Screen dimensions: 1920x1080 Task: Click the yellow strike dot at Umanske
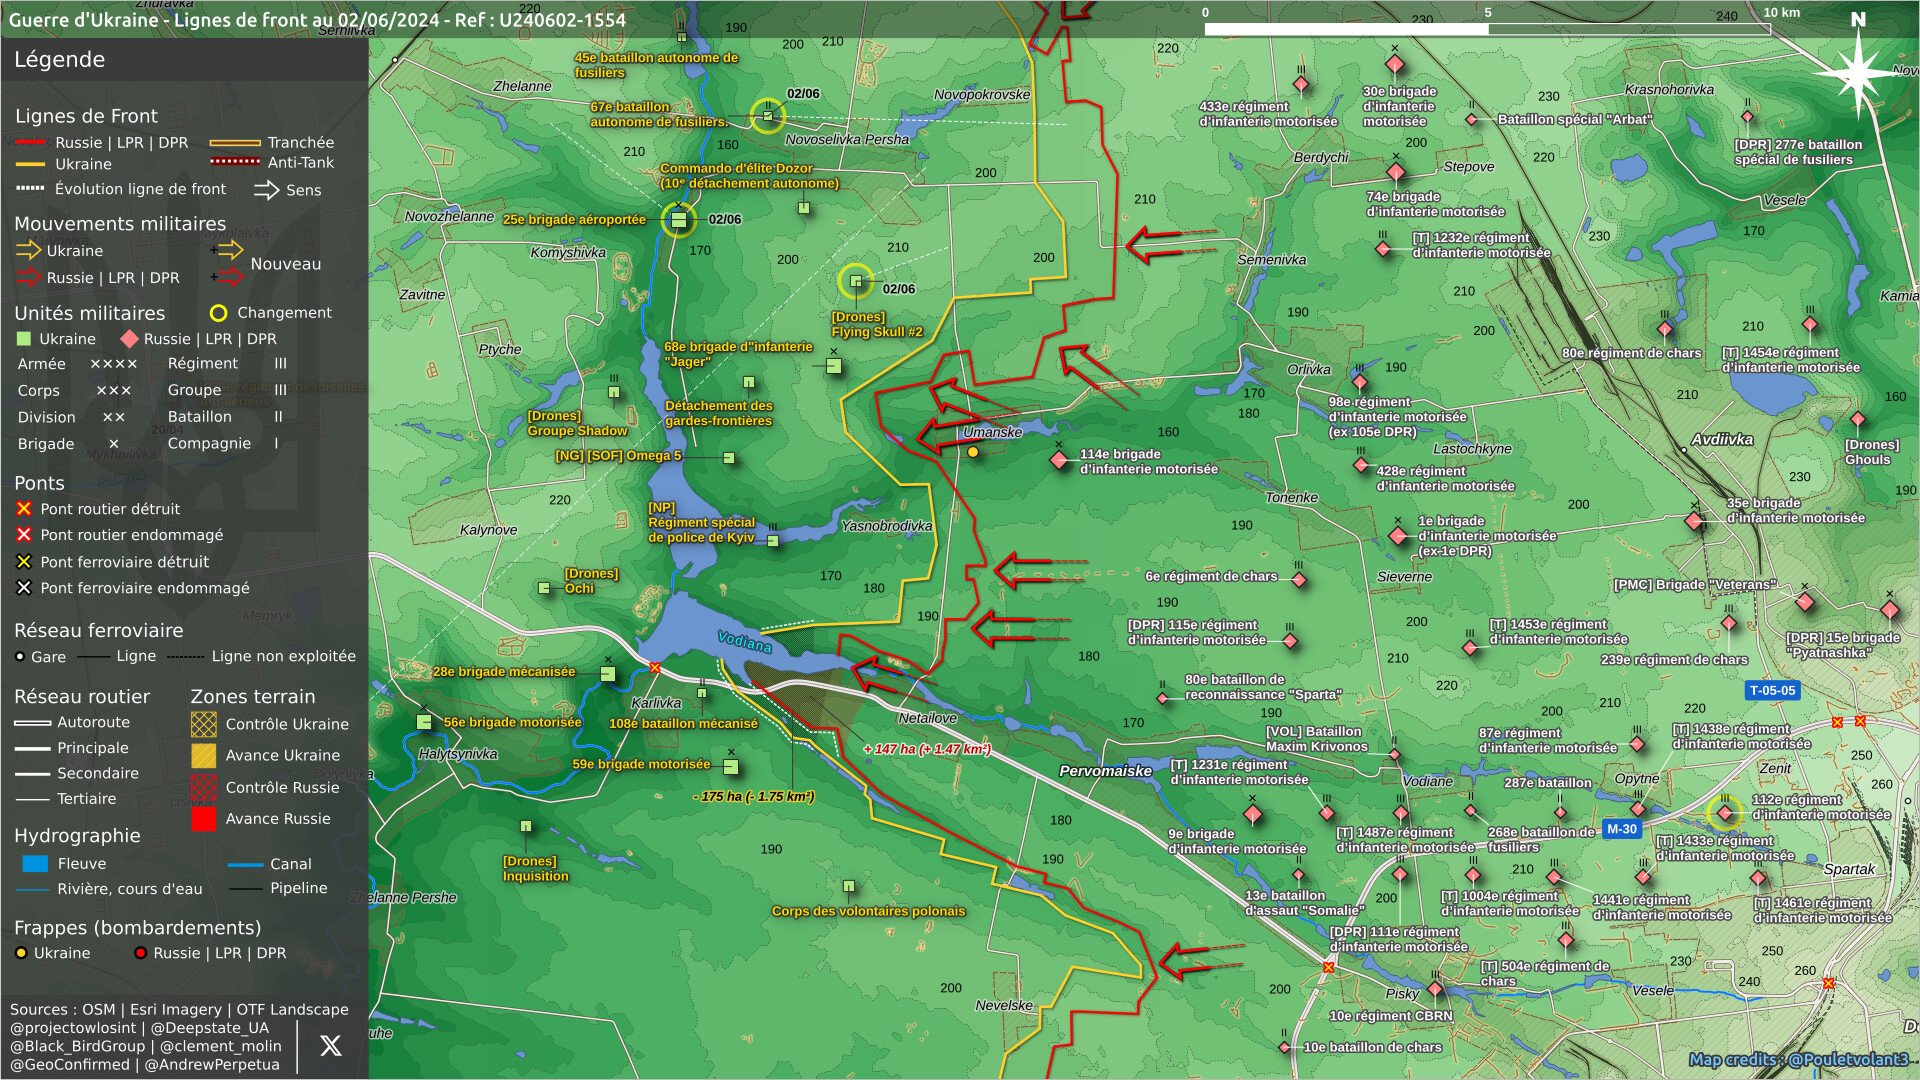[x=972, y=452]
